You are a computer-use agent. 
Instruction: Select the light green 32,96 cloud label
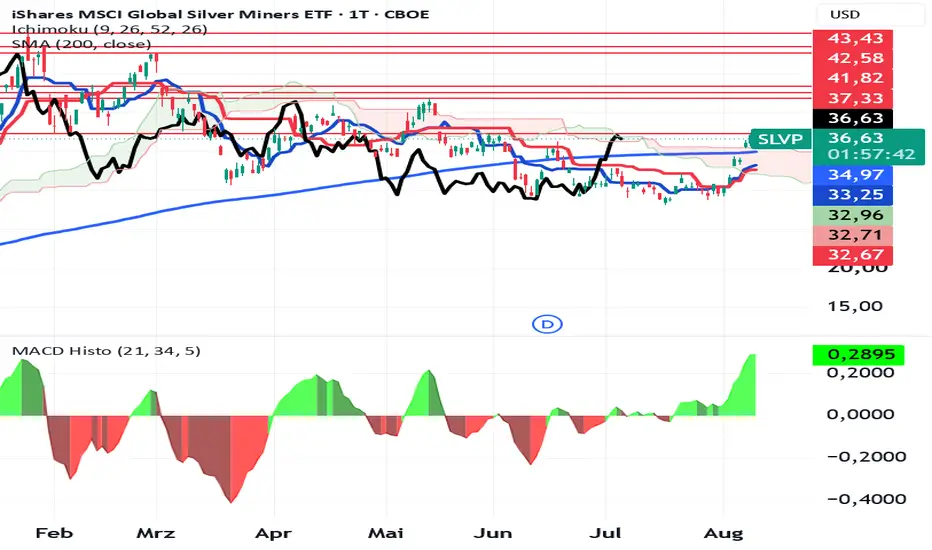pyautogui.click(x=852, y=215)
